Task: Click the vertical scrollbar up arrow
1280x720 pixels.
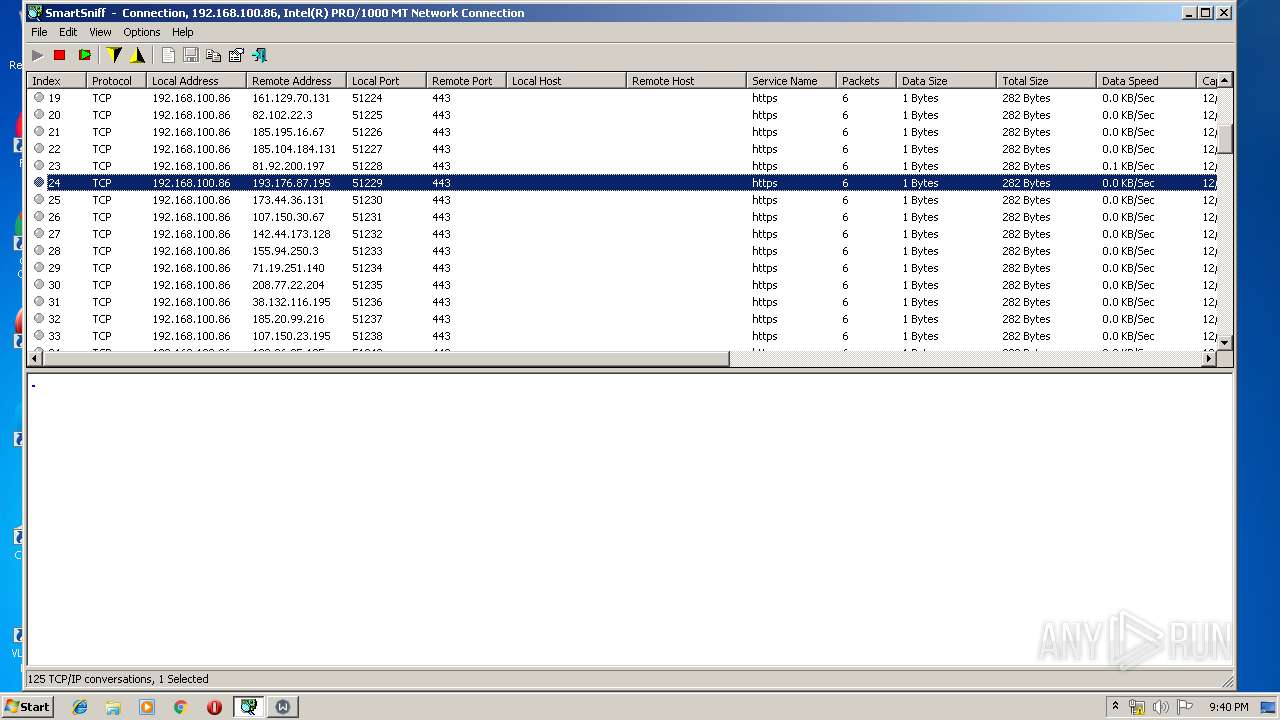Action: pyautogui.click(x=1225, y=80)
